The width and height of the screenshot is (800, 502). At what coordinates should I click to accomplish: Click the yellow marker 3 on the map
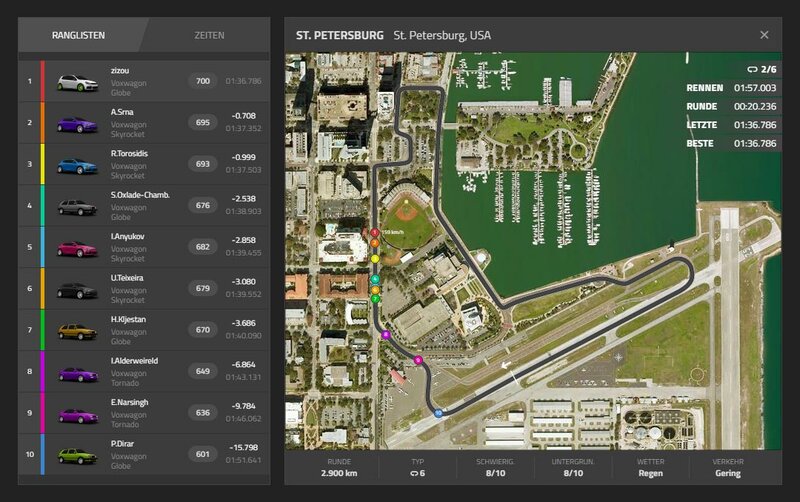coord(375,259)
